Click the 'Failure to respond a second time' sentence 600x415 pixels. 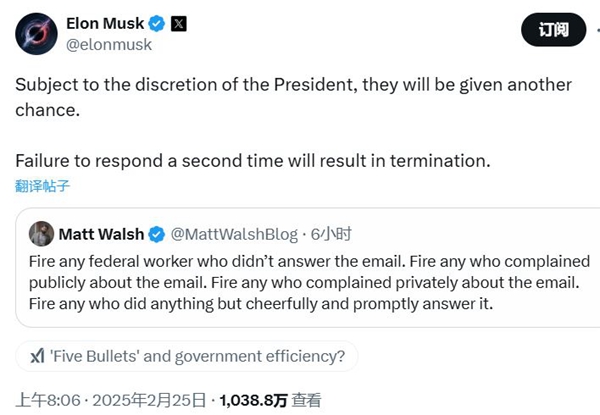(253, 160)
